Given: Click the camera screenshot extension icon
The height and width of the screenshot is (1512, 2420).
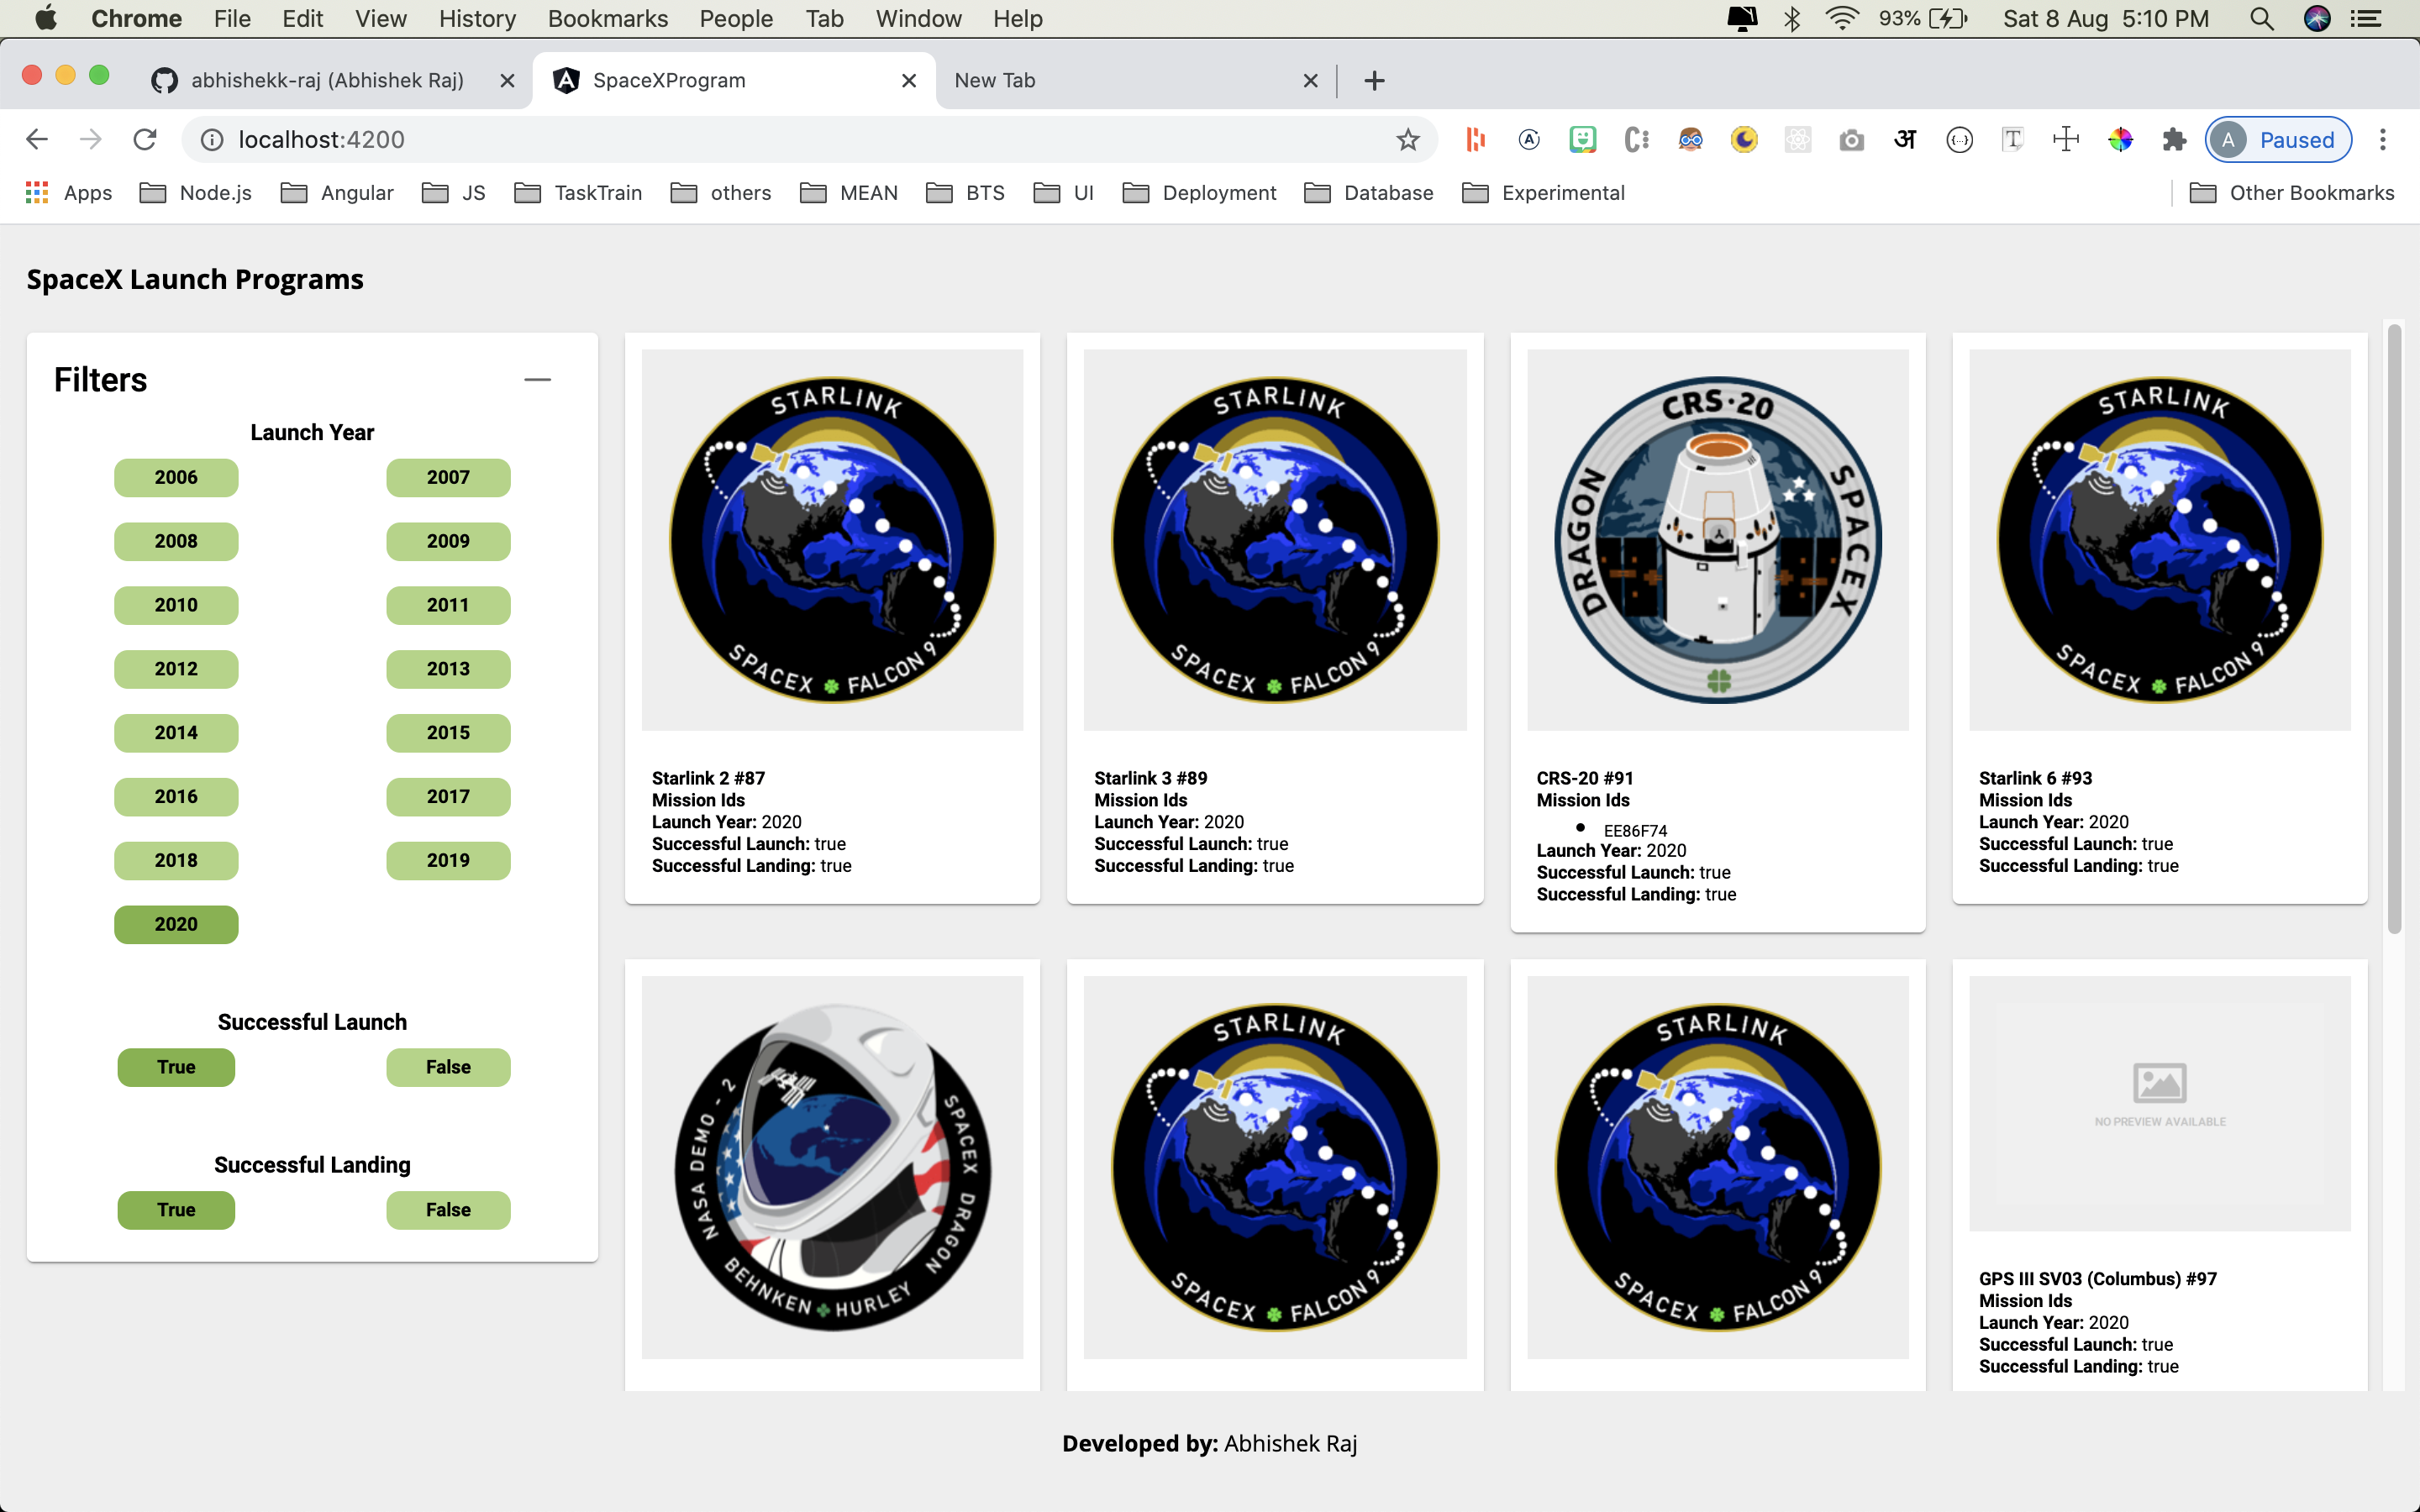Looking at the screenshot, I should tap(1851, 140).
